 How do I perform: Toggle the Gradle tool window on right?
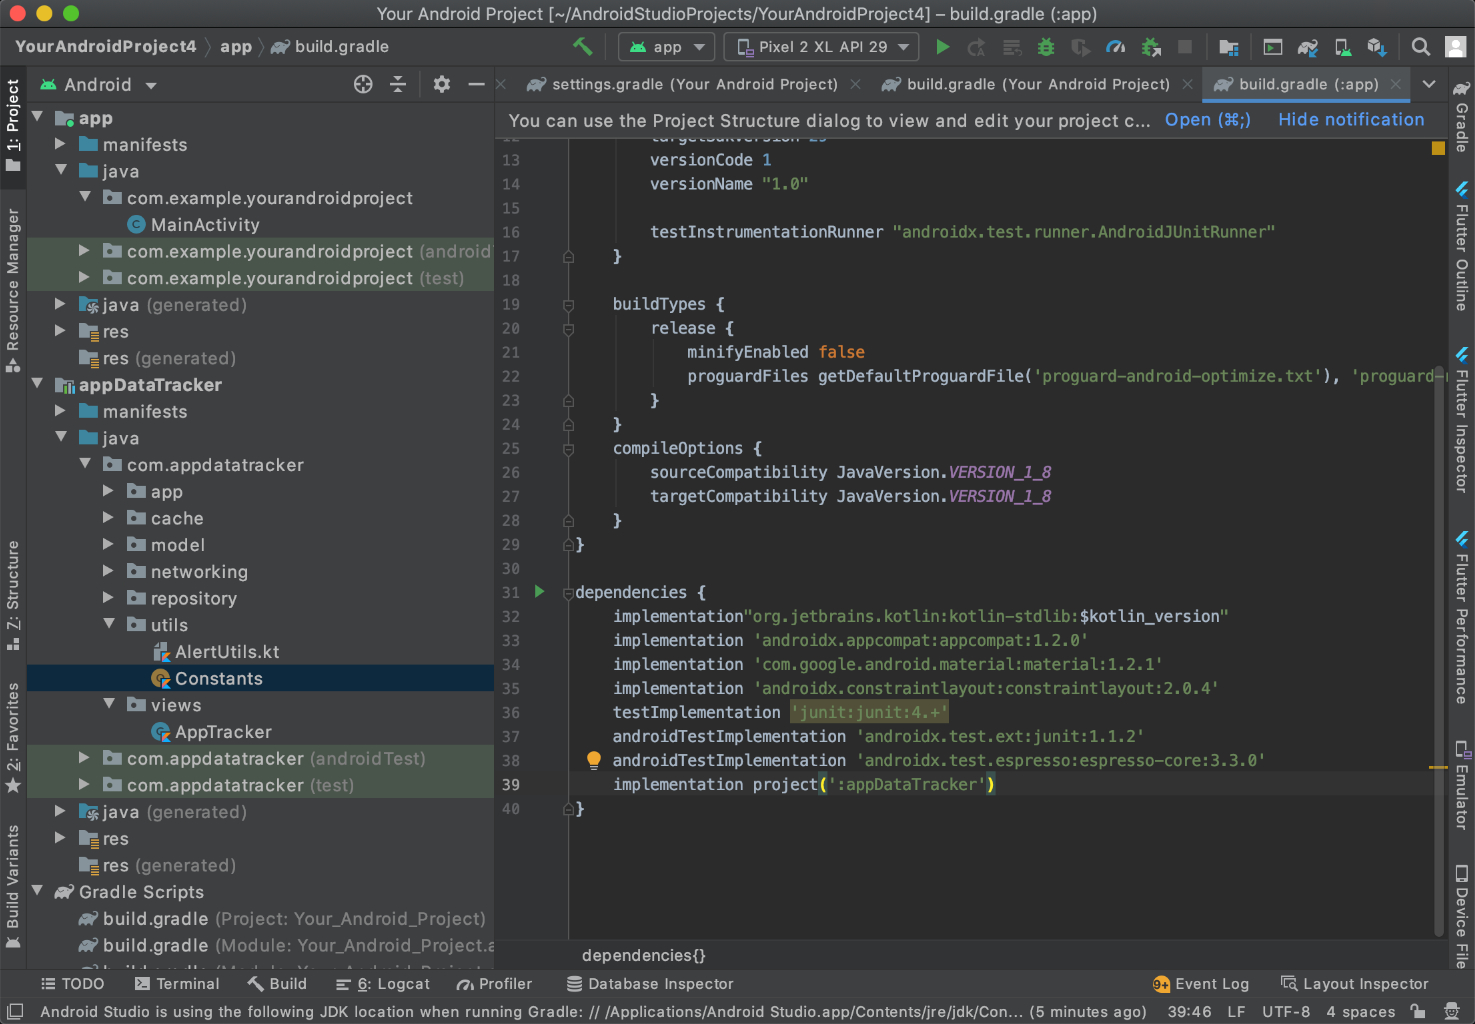(x=1461, y=115)
